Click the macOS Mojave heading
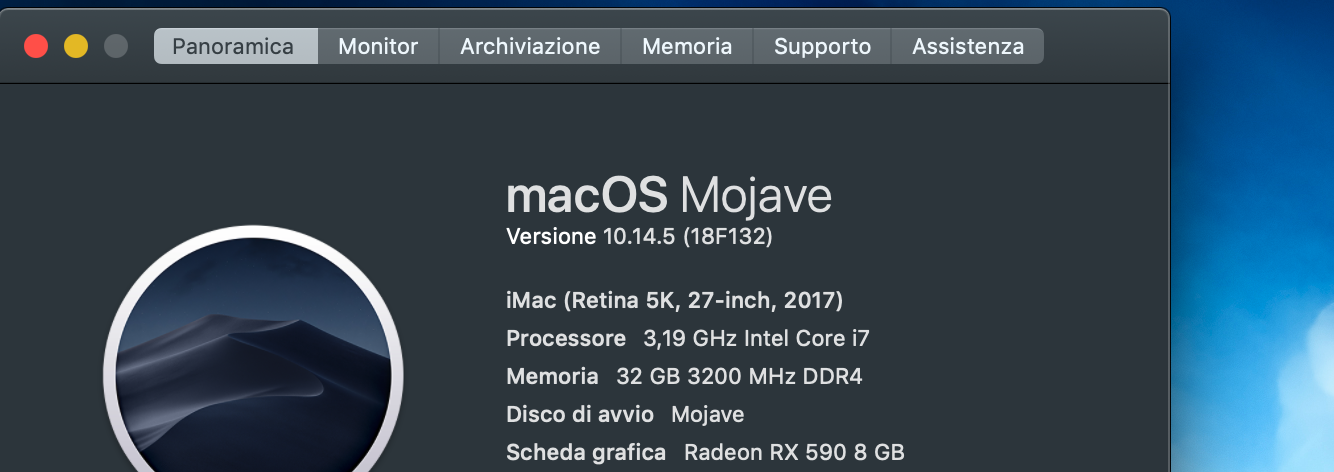Viewport: 1334px width, 472px height. [x=668, y=196]
